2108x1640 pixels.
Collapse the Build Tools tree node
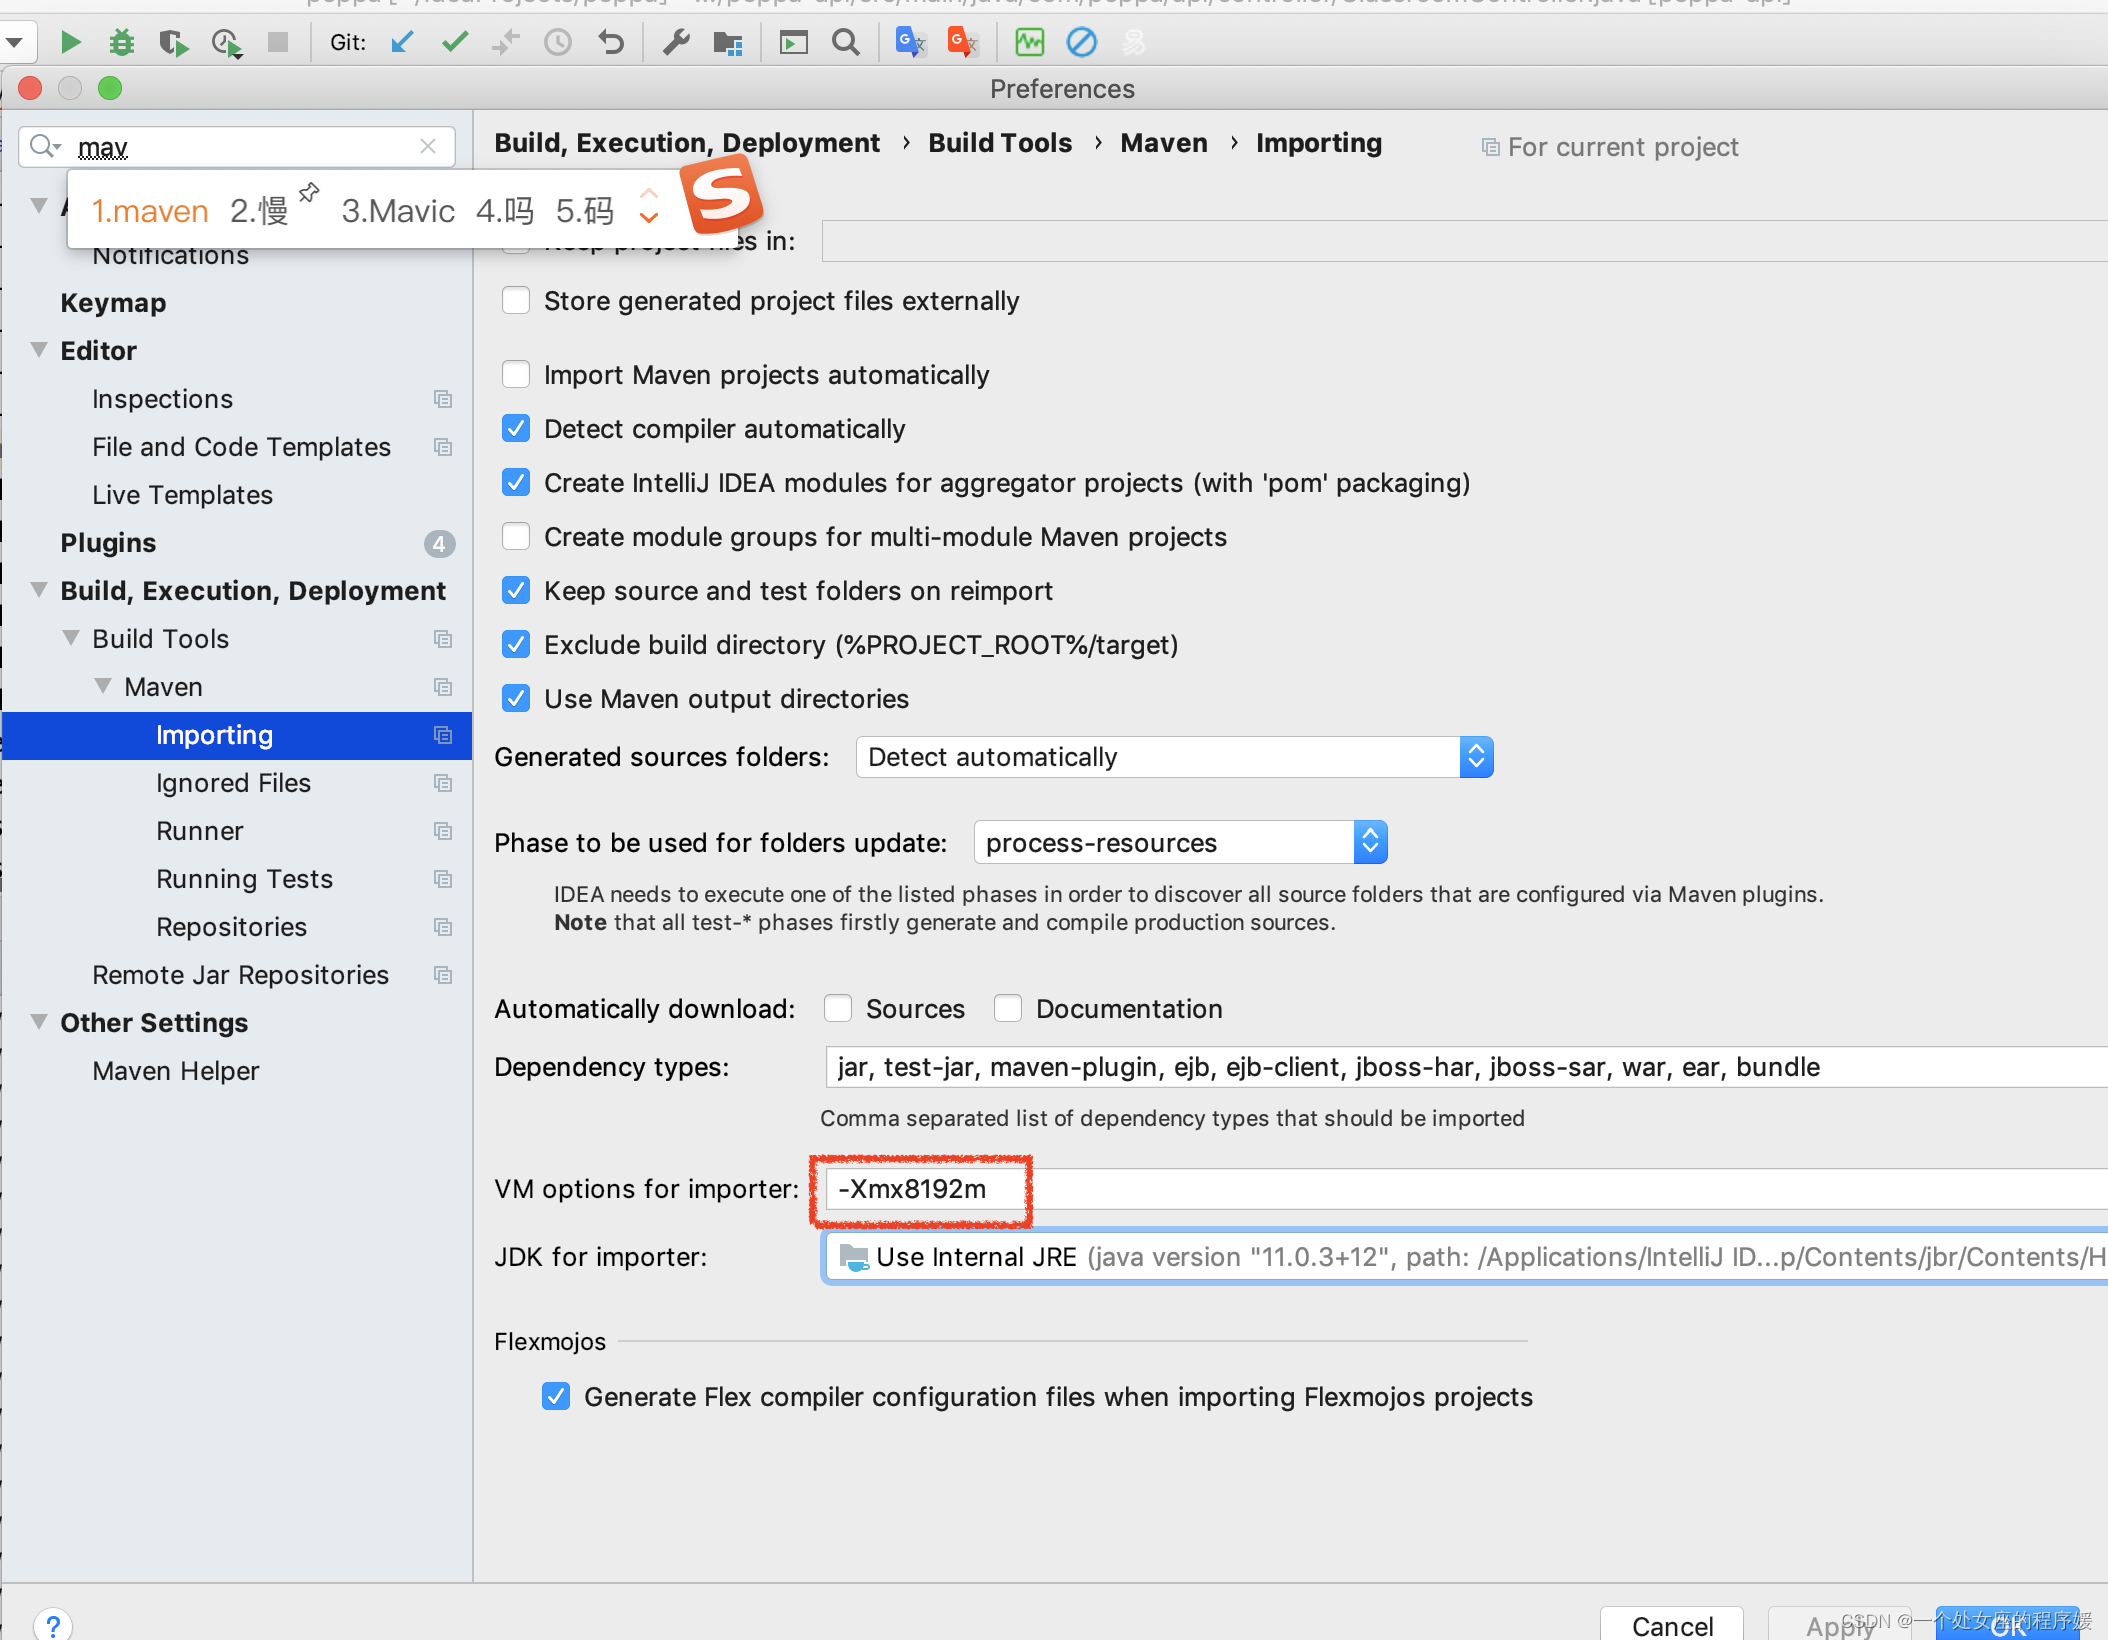tap(71, 639)
